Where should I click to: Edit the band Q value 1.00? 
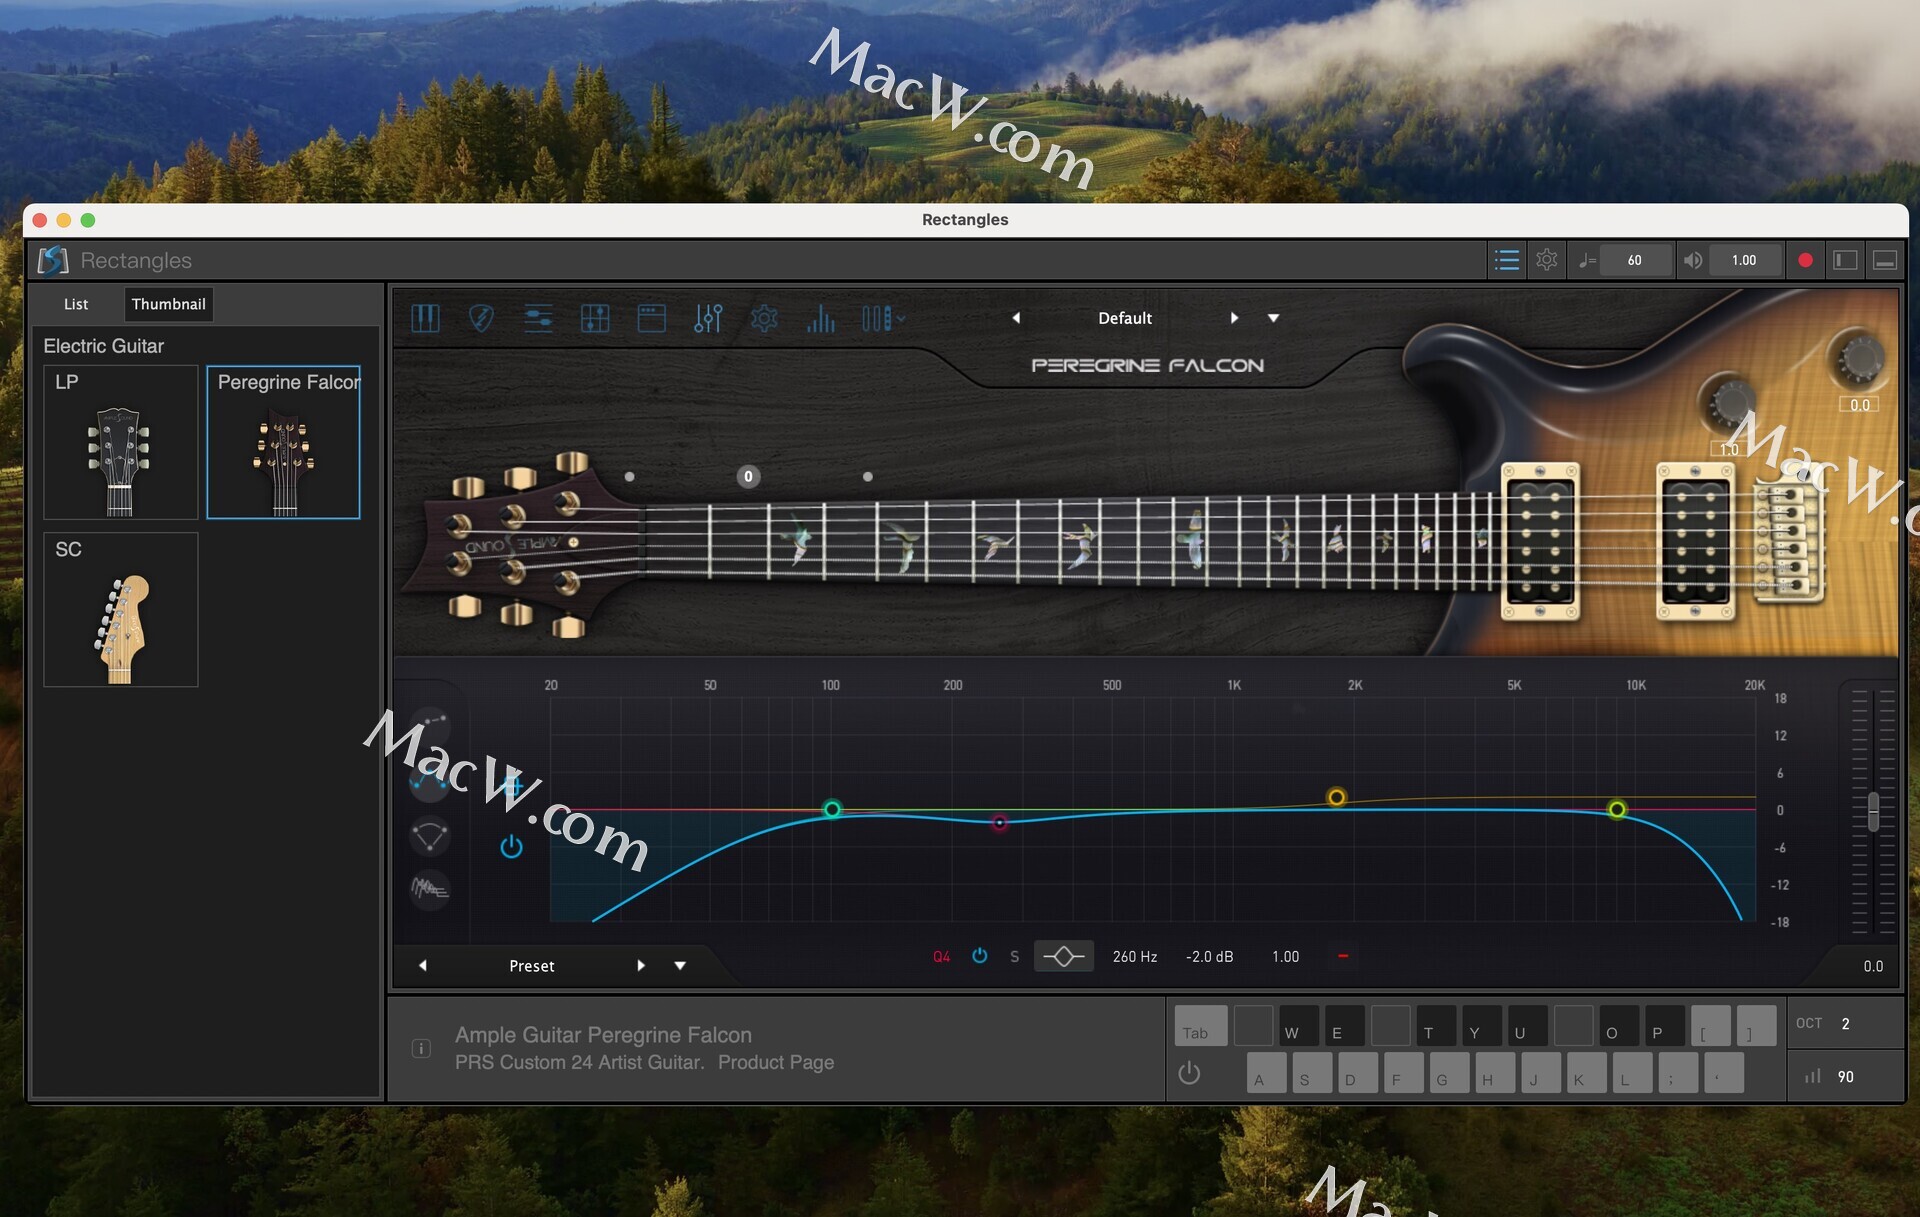pos(1285,957)
